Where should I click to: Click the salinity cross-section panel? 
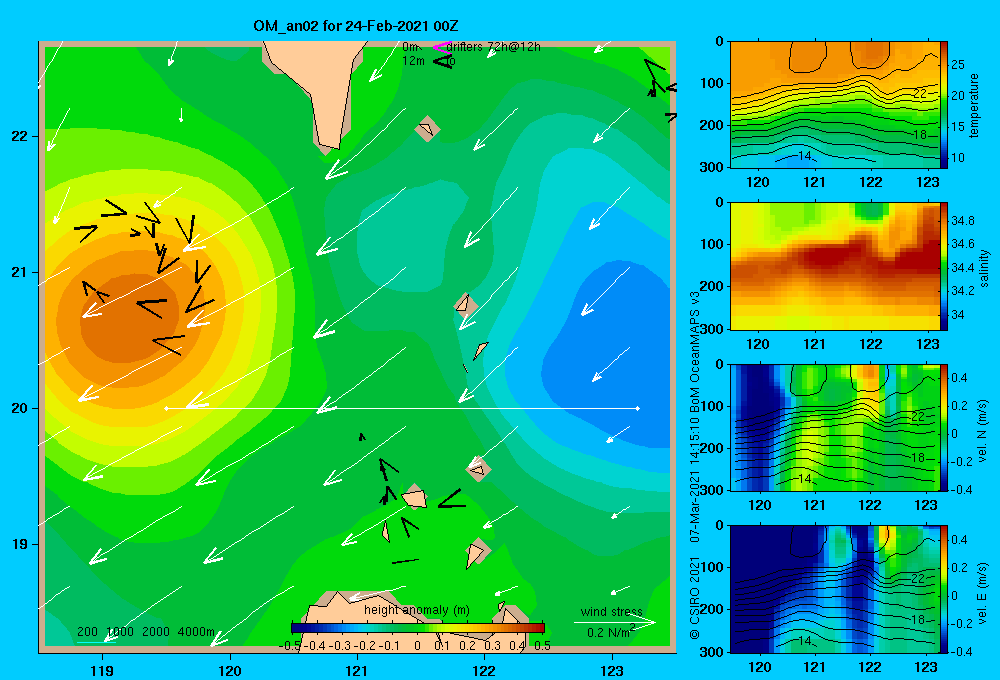click(x=835, y=266)
